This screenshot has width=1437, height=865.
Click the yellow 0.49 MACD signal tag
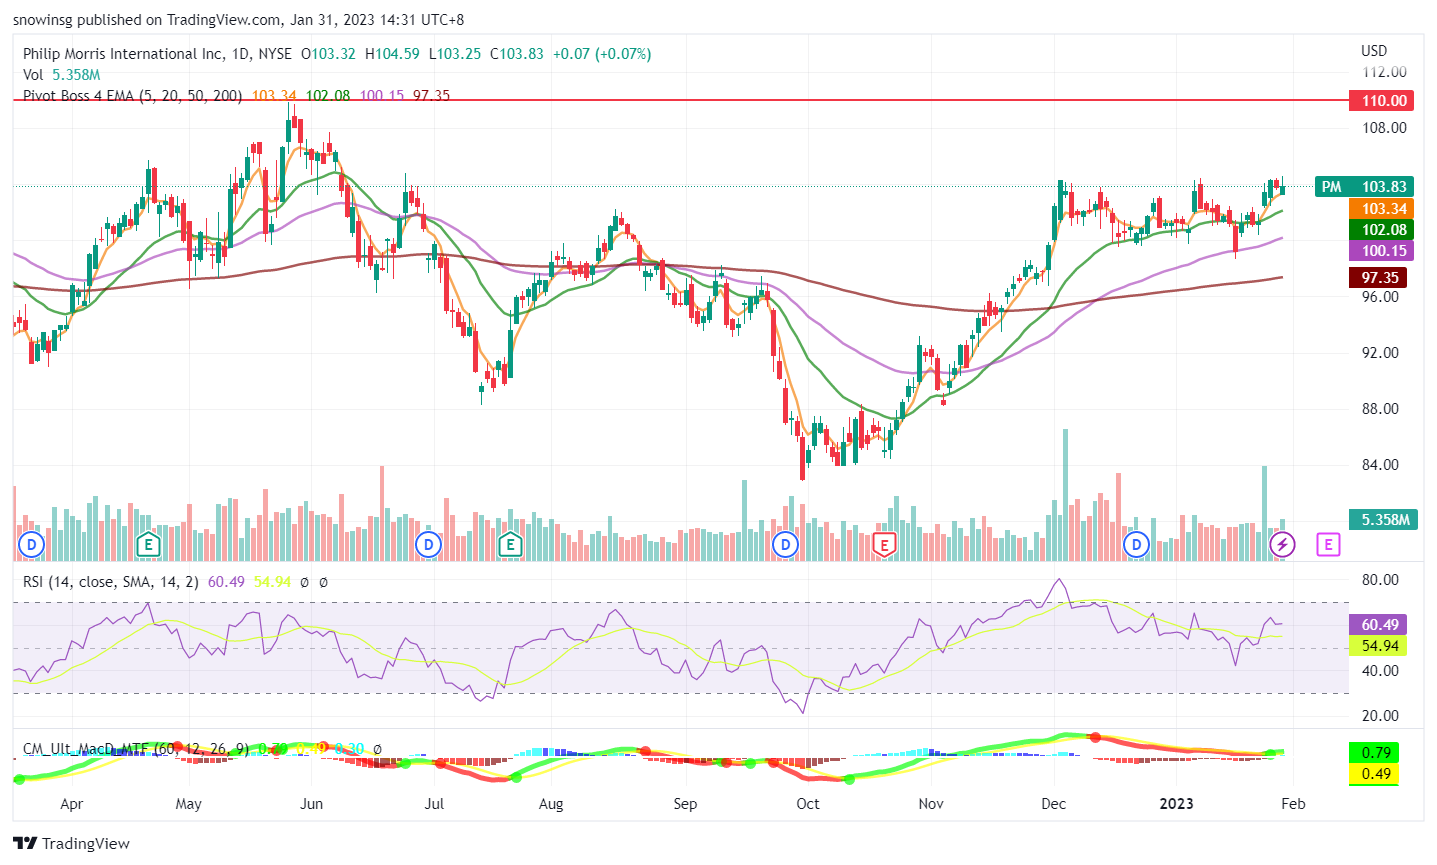(x=1376, y=774)
